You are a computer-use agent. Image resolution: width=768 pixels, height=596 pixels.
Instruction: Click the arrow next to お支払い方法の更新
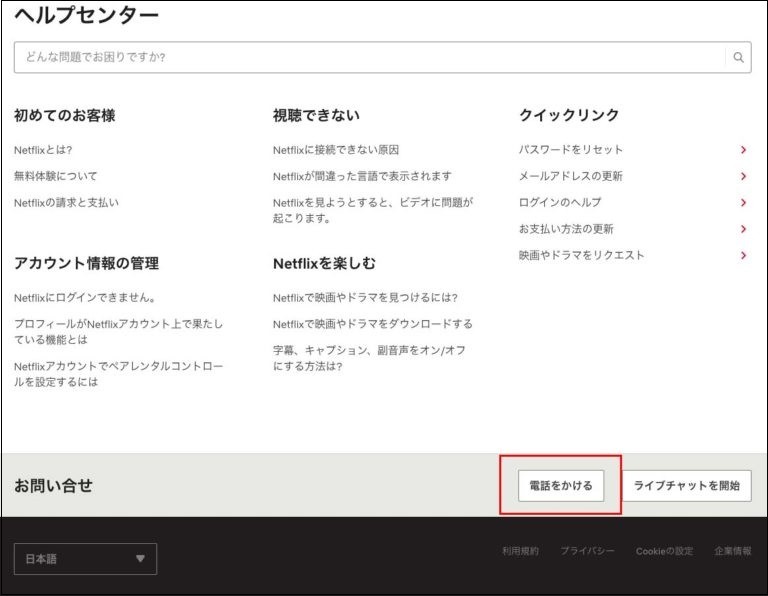coord(744,229)
